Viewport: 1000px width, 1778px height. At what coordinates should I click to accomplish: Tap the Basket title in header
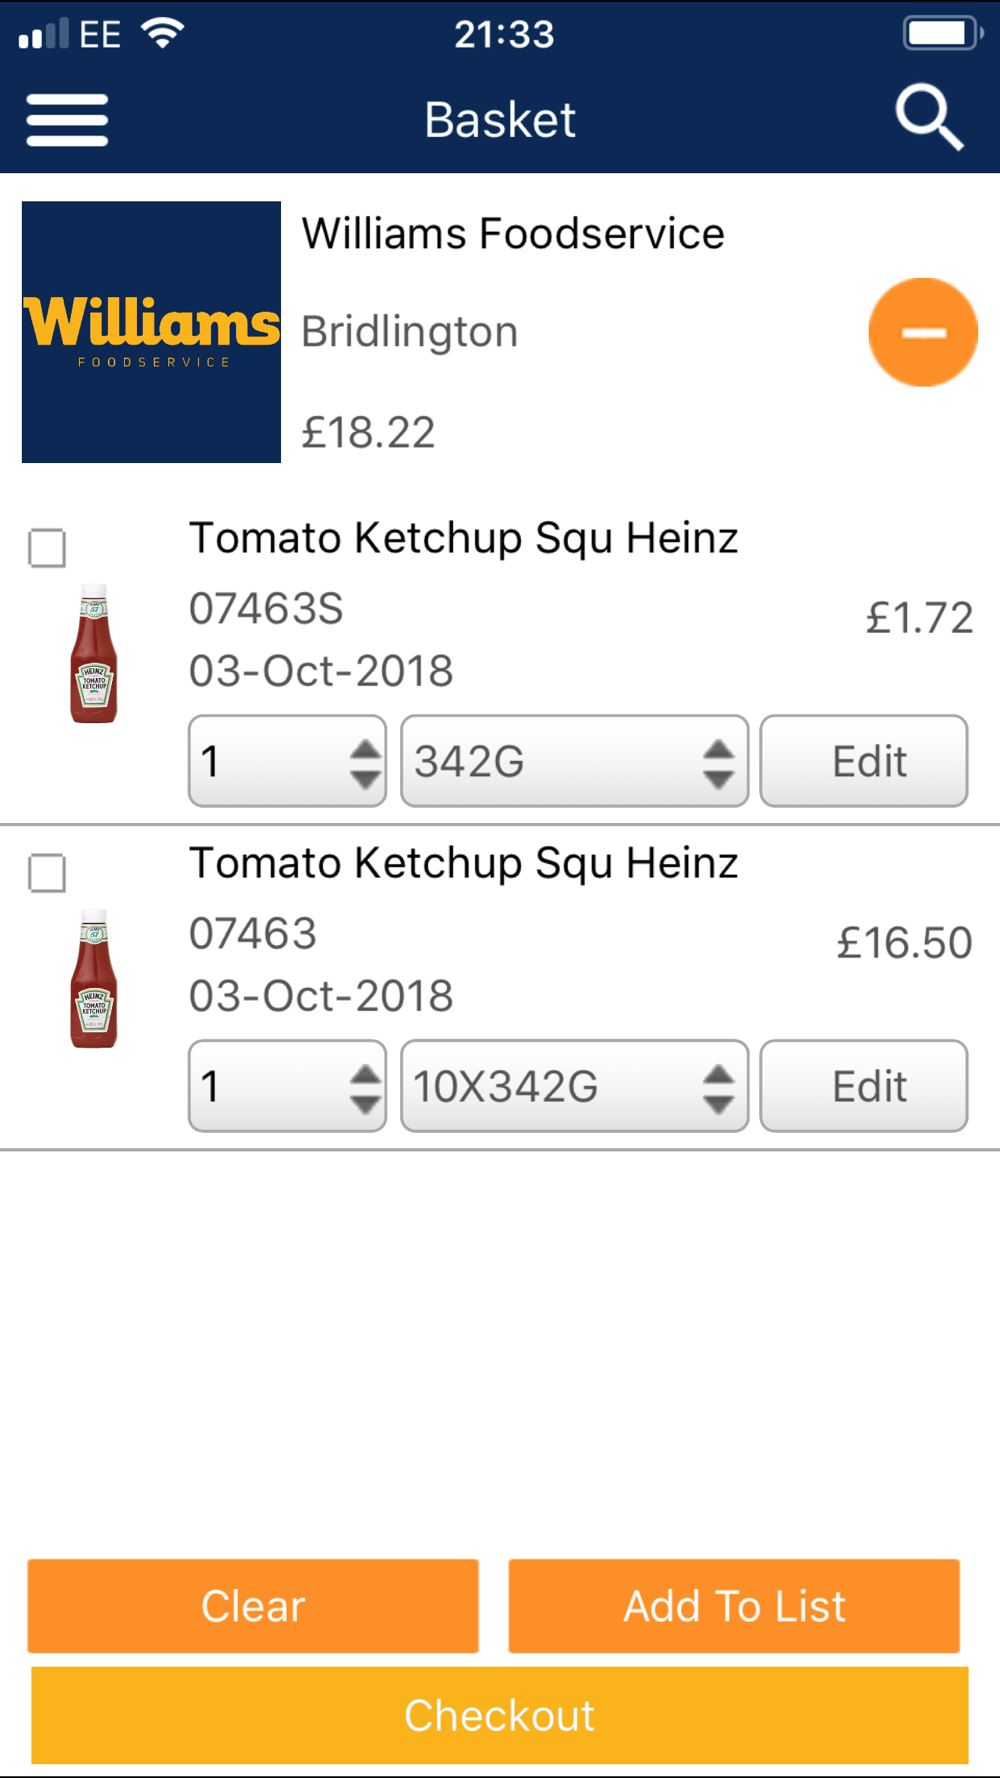pos(500,120)
